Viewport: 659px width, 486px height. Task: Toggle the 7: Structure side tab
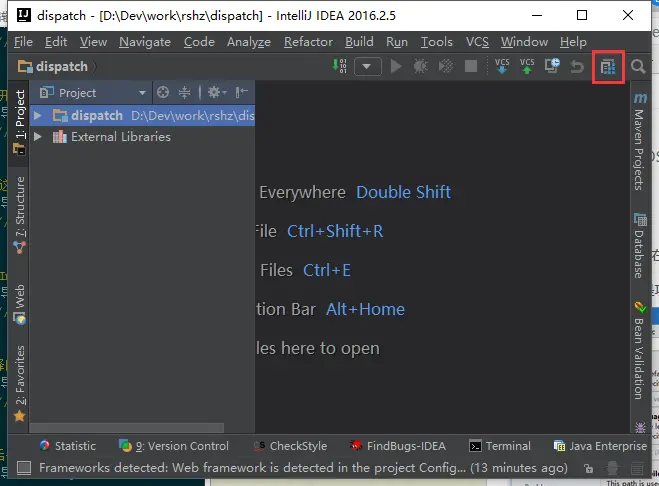19,215
